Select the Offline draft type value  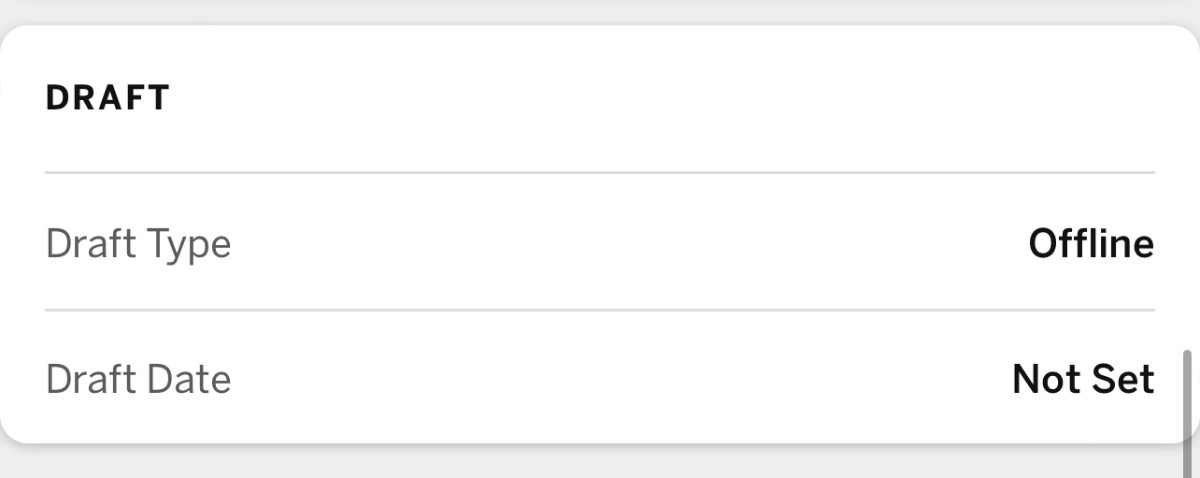point(1090,243)
